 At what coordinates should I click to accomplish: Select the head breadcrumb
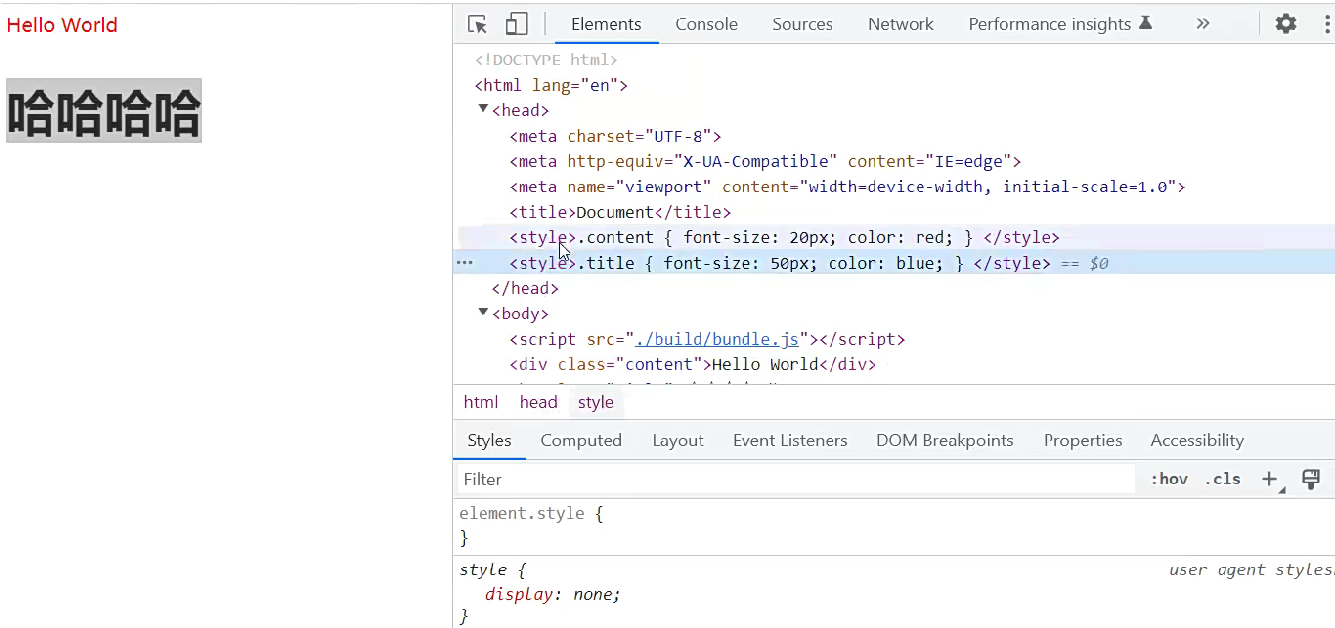(538, 402)
